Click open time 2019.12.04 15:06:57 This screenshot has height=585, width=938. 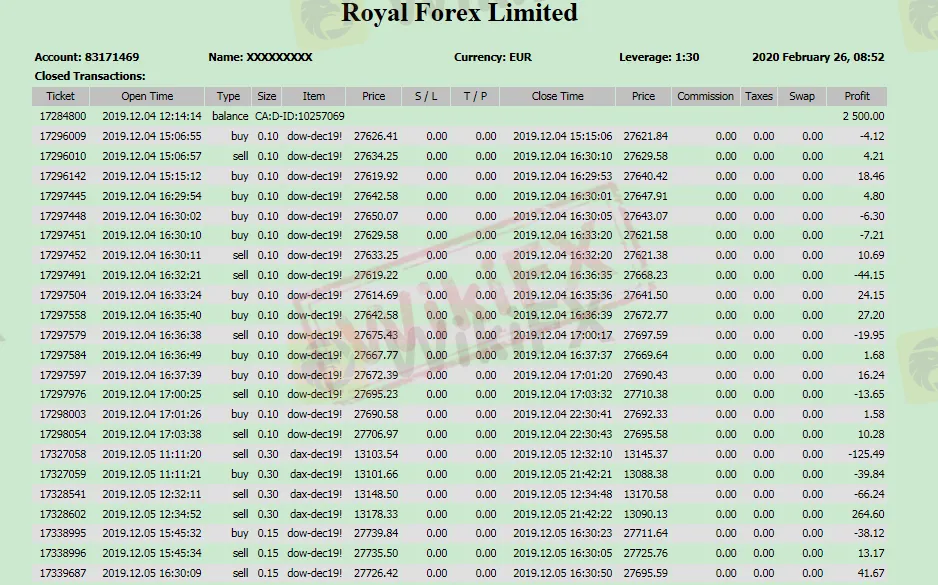(x=152, y=156)
